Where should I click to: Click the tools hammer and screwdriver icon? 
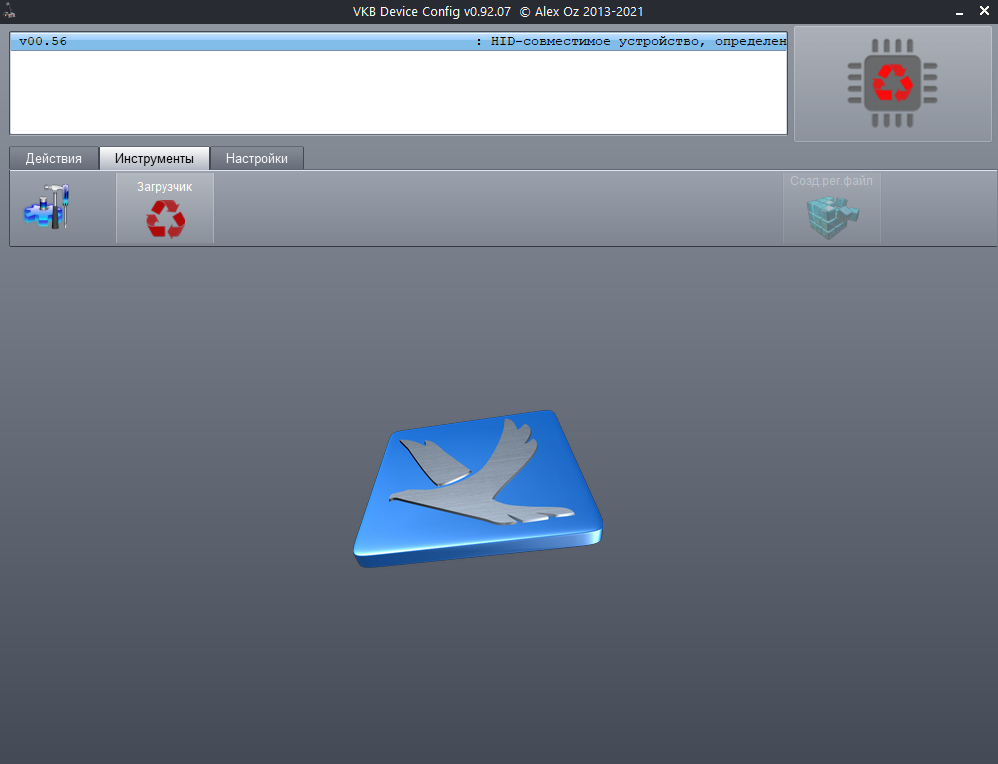click(x=46, y=207)
